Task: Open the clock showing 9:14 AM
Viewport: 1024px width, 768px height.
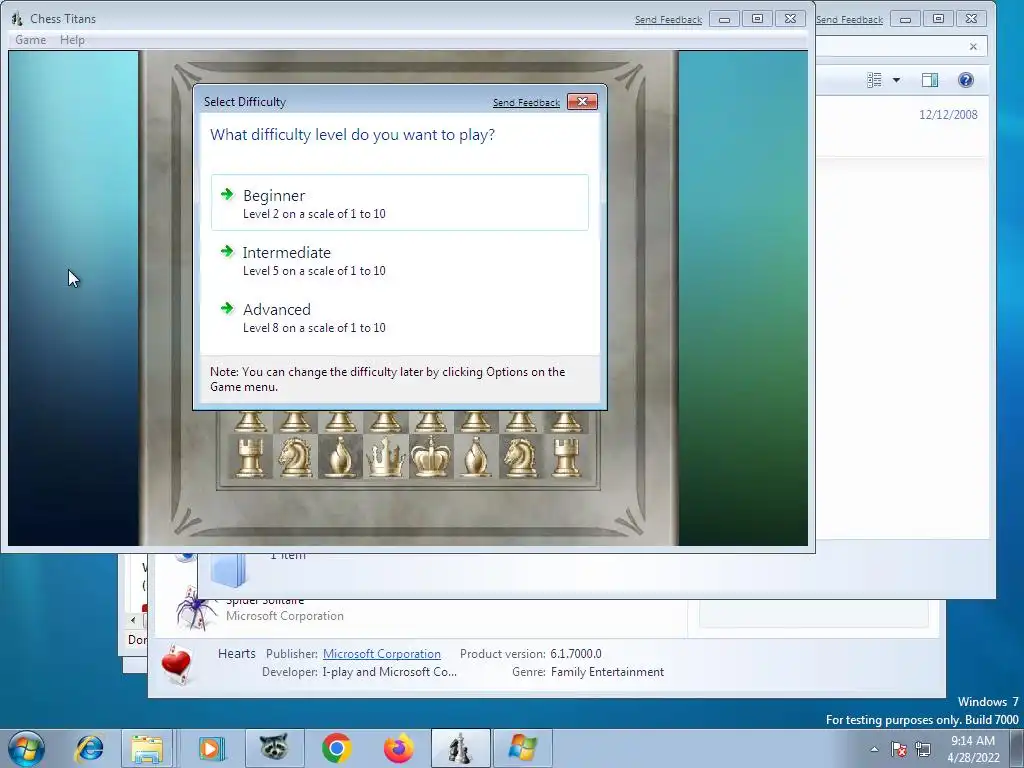Action: [973, 749]
